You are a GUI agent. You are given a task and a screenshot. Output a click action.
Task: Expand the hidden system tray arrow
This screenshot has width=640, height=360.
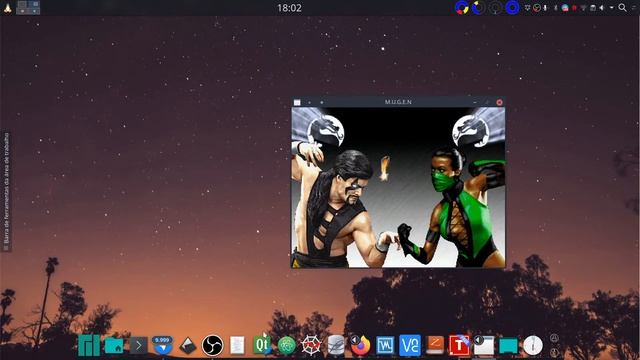pos(611,8)
